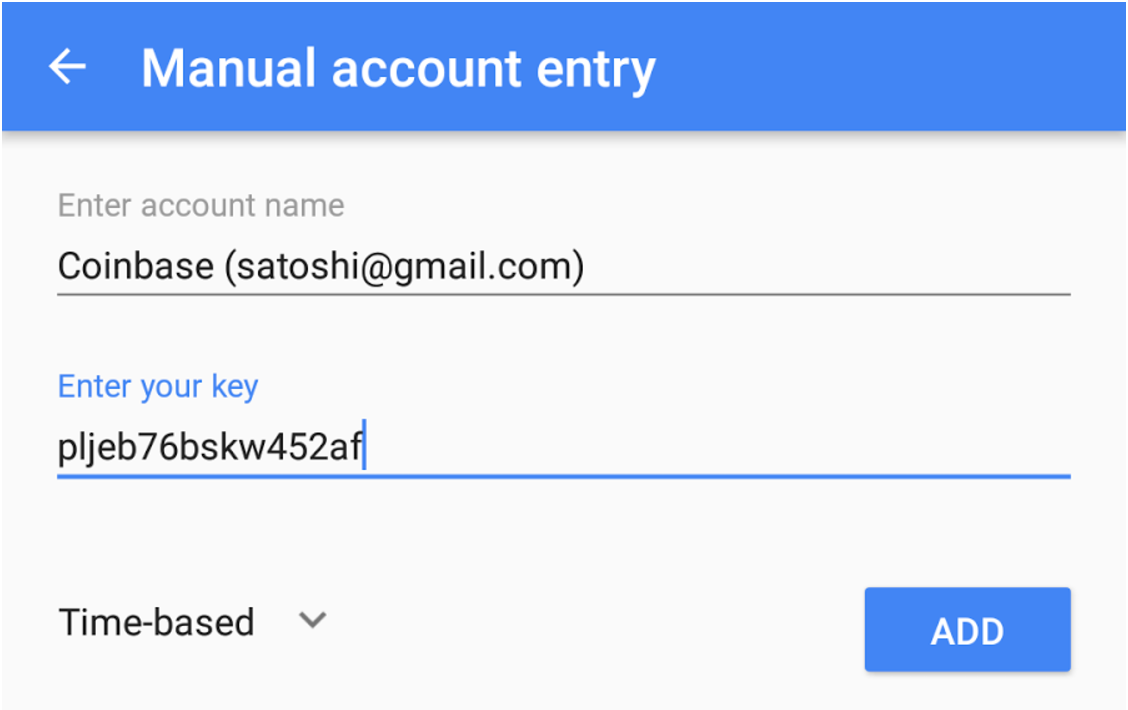The image size is (1128, 710).
Task: Click empty area right of key text
Action: tap(719, 446)
